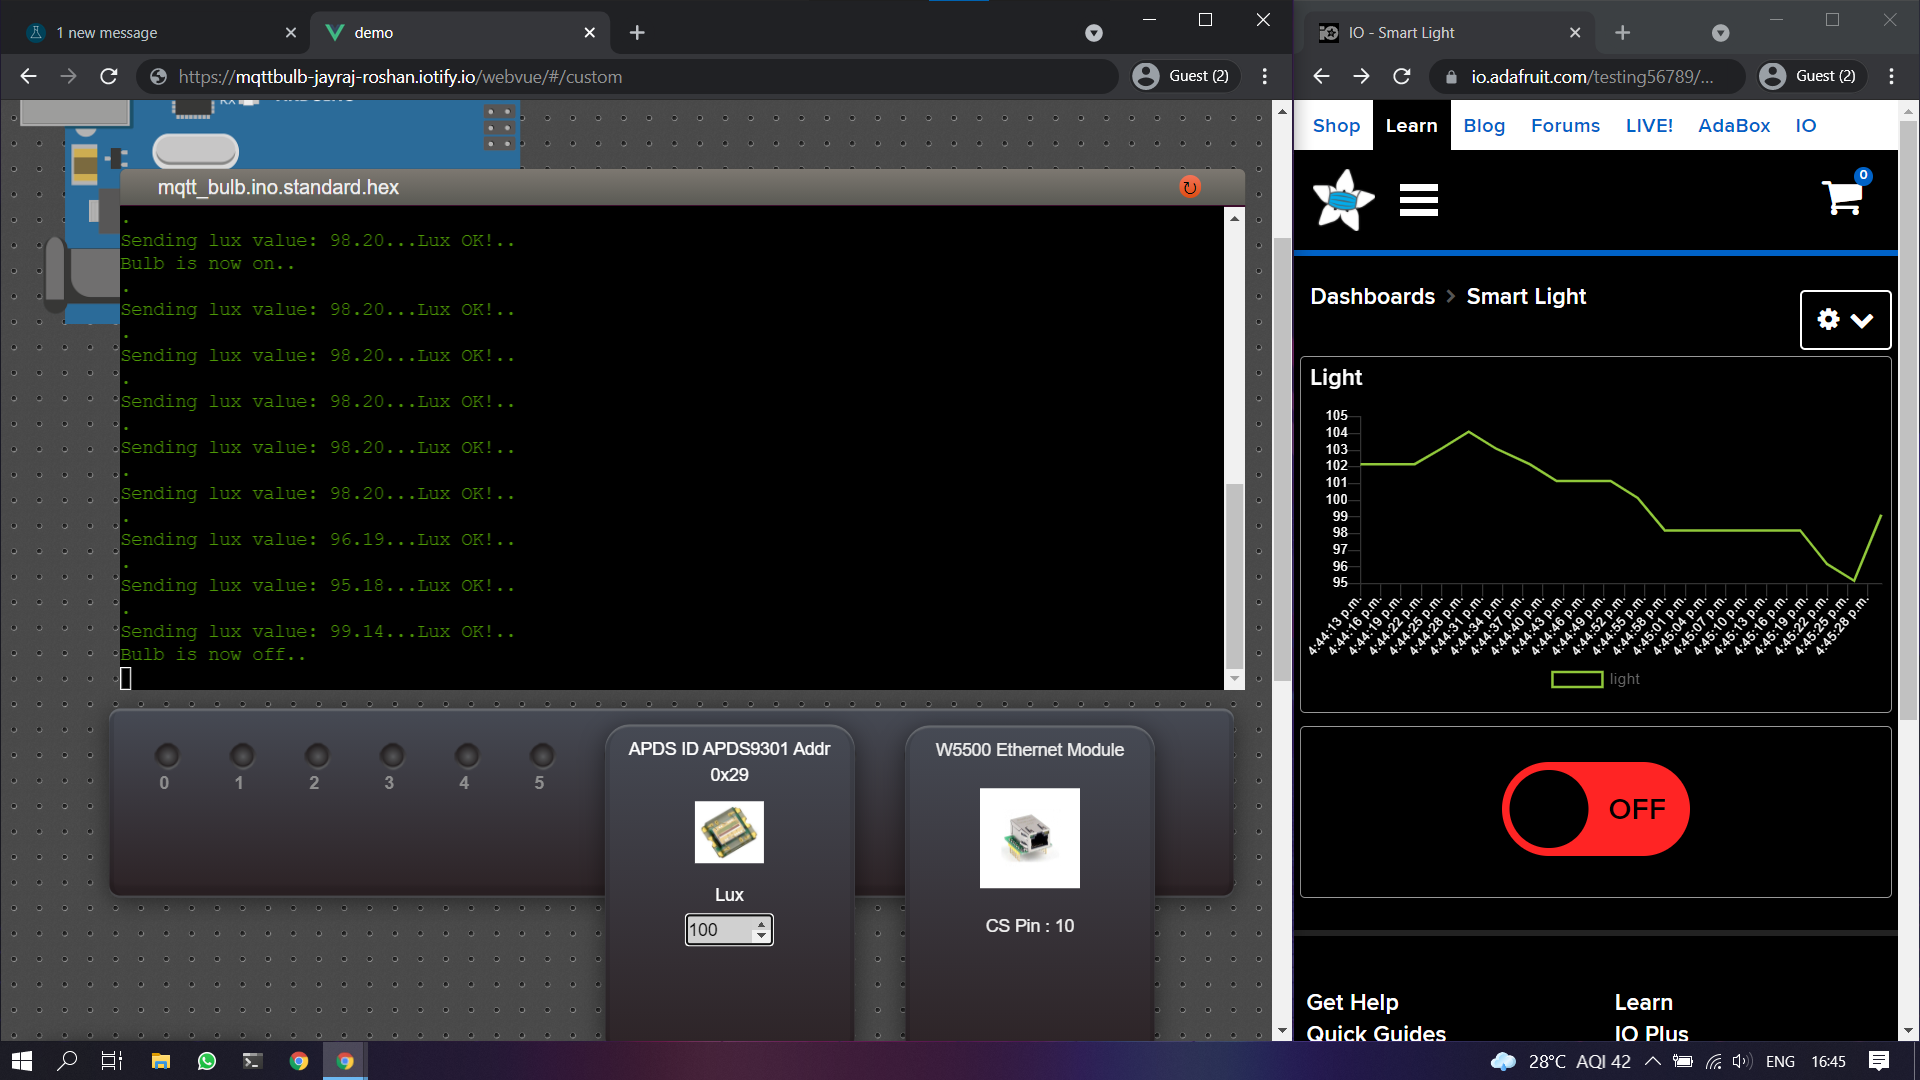1920x1080 pixels.
Task: Open the dashboard settings gear dropdown
Action: click(x=1845, y=320)
